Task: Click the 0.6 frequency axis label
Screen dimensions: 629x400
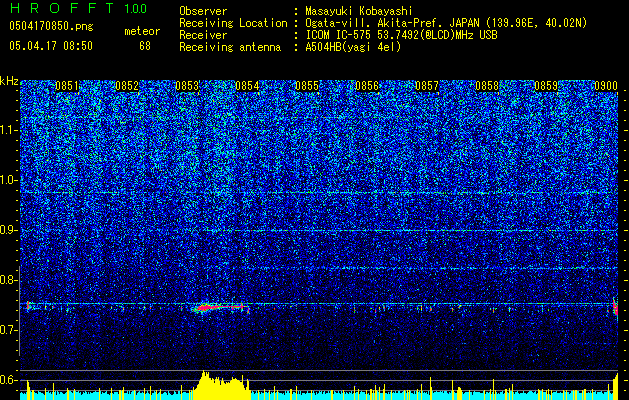Action: pyautogui.click(x=8, y=380)
